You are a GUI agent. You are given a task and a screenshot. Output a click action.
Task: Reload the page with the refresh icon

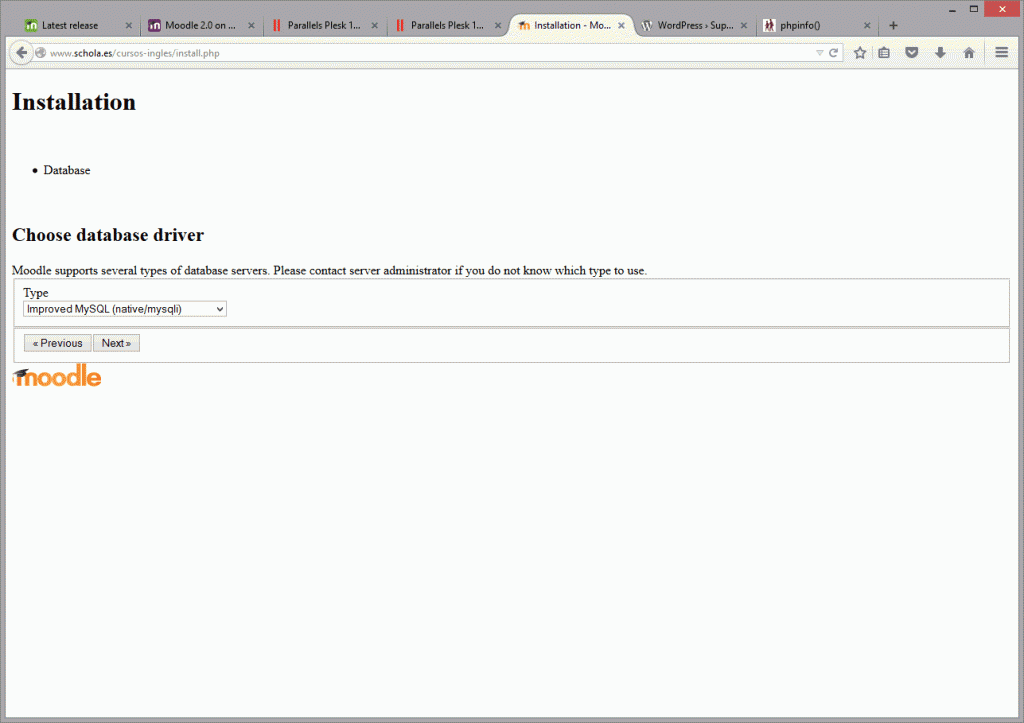[833, 53]
